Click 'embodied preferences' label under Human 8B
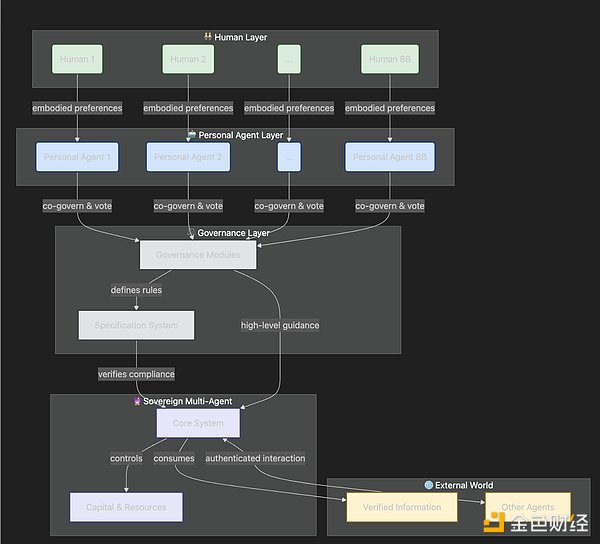Image resolution: width=600 pixels, height=544 pixels. pyautogui.click(x=390, y=108)
